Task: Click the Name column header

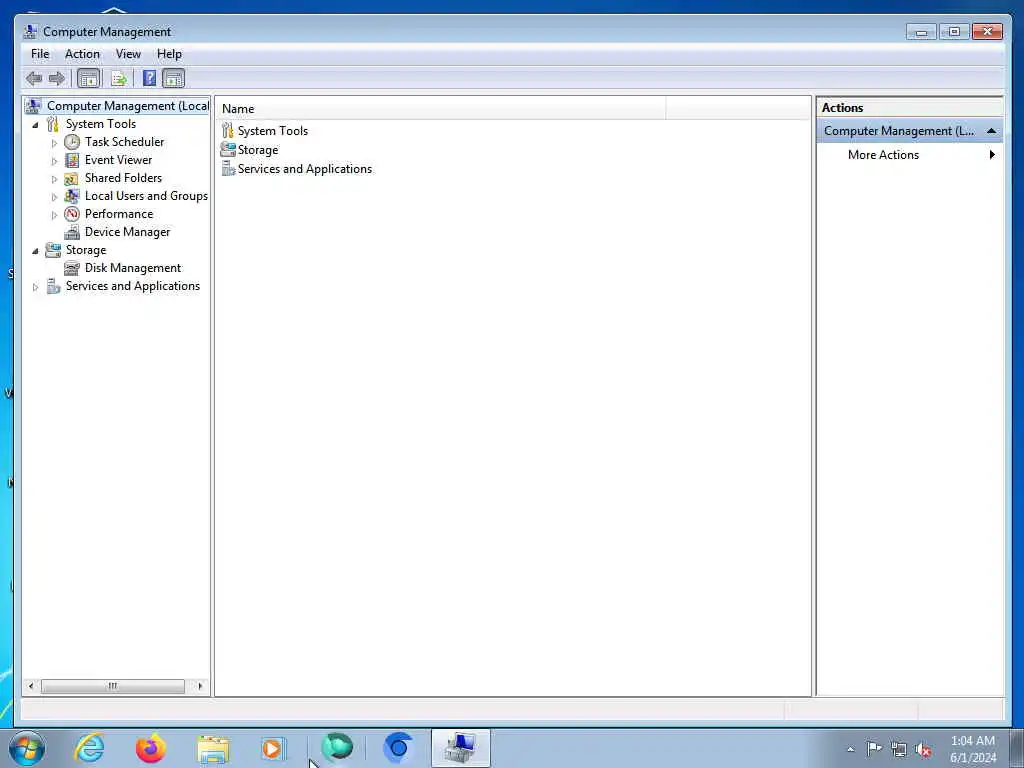Action: pyautogui.click(x=441, y=109)
